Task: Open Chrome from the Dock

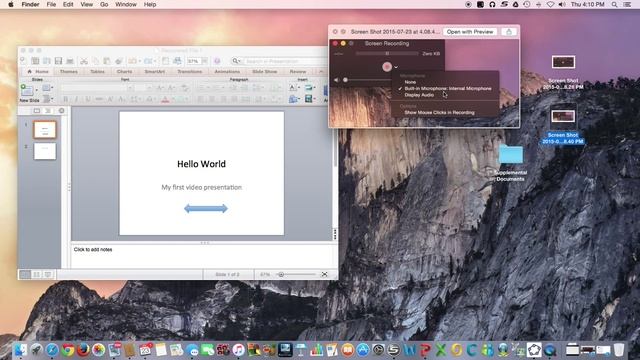Action: tap(68, 349)
